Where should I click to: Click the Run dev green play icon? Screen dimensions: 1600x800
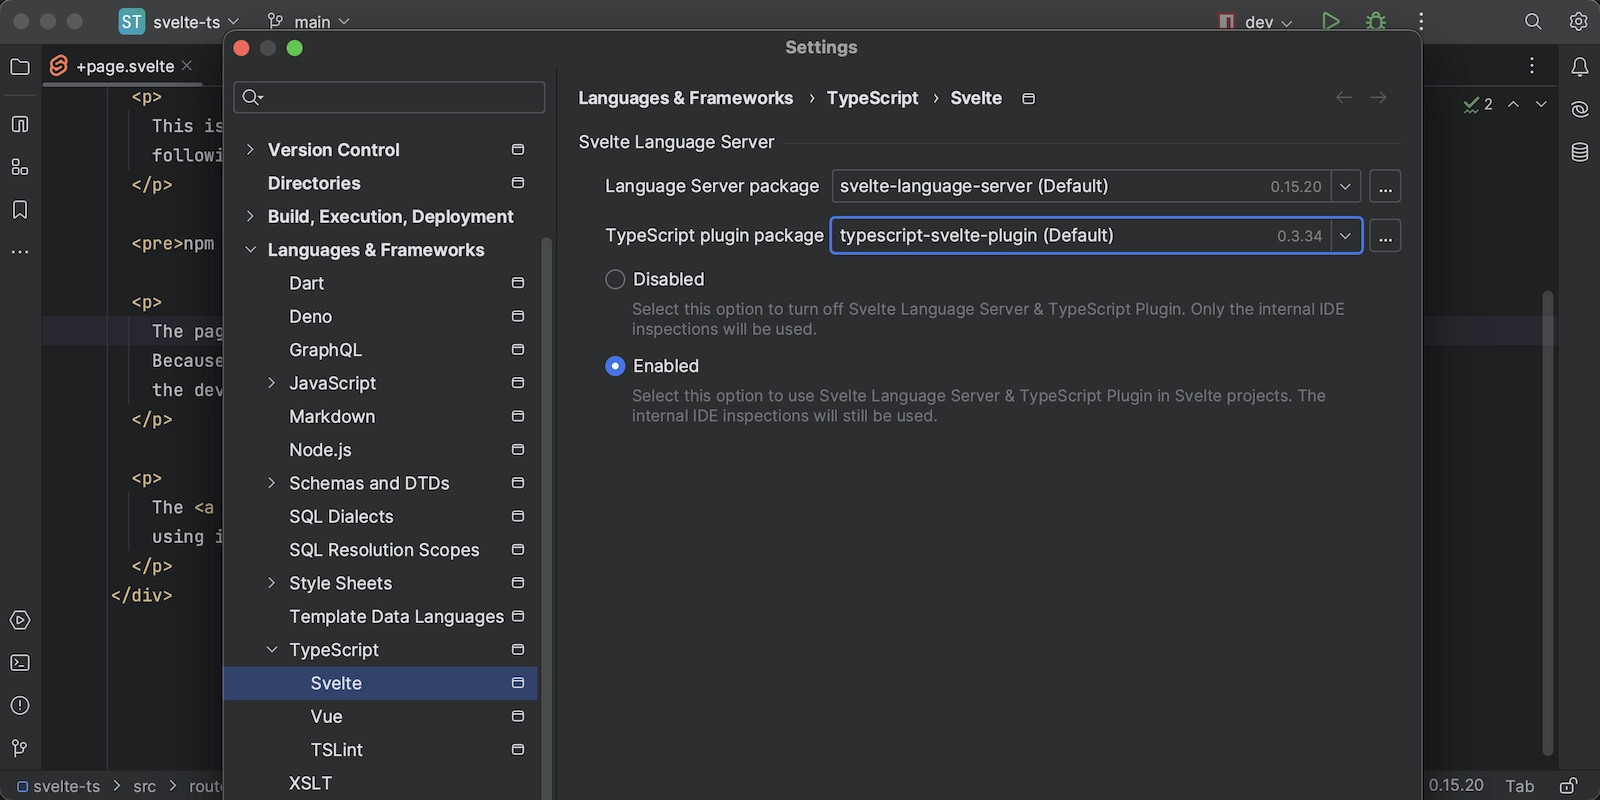coord(1330,21)
